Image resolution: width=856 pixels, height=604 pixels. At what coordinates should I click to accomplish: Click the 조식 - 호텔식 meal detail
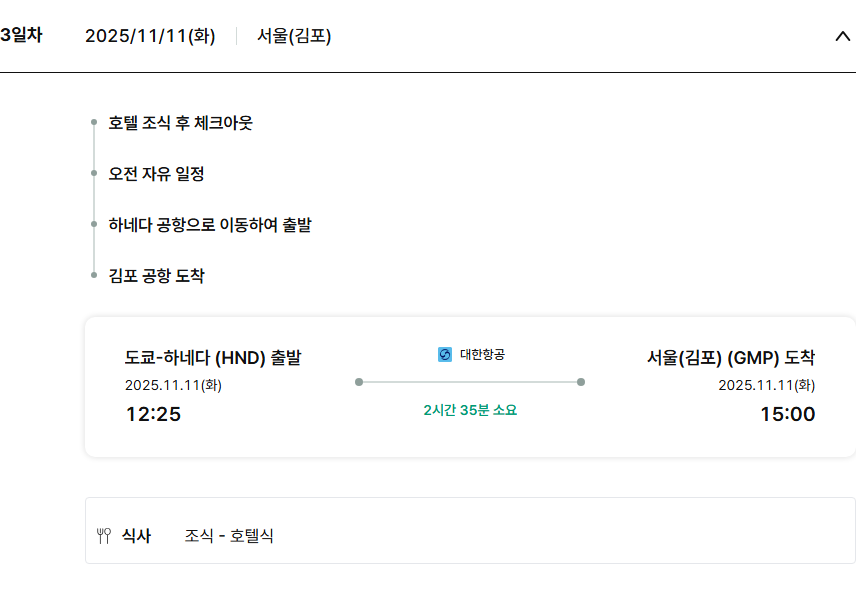coord(229,536)
